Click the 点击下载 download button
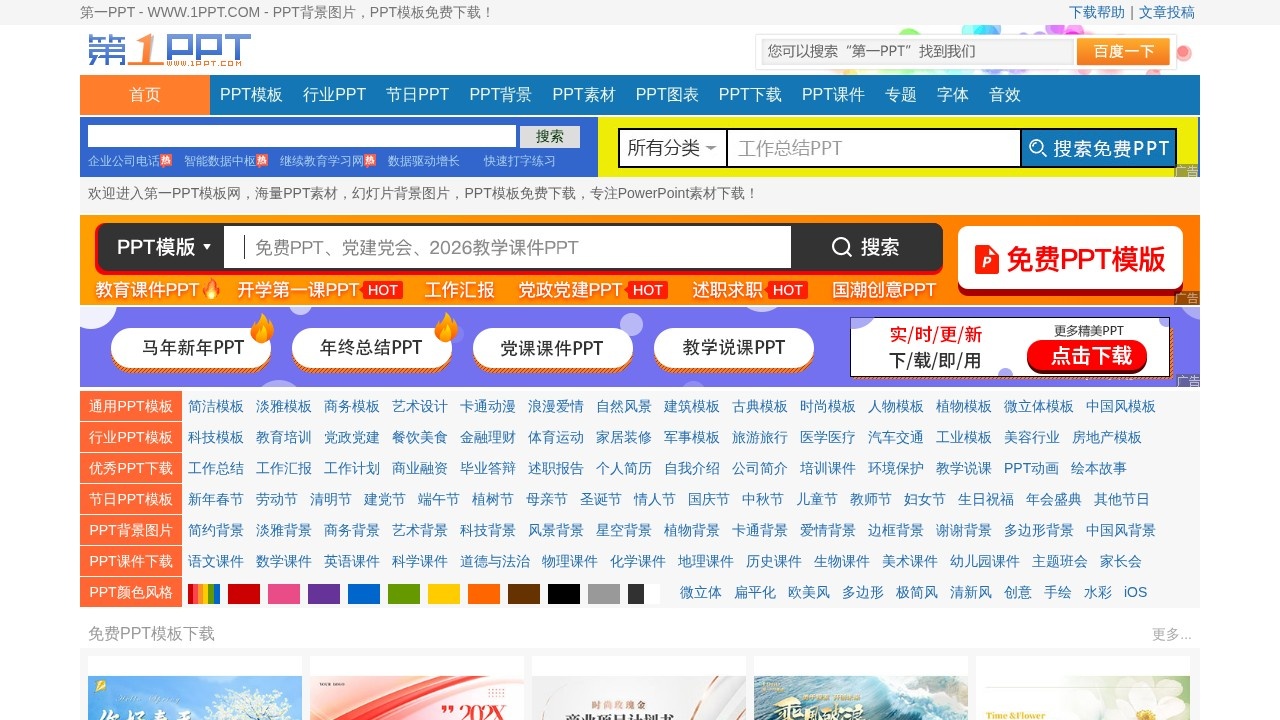Image resolution: width=1280 pixels, height=720 pixels. [1087, 357]
